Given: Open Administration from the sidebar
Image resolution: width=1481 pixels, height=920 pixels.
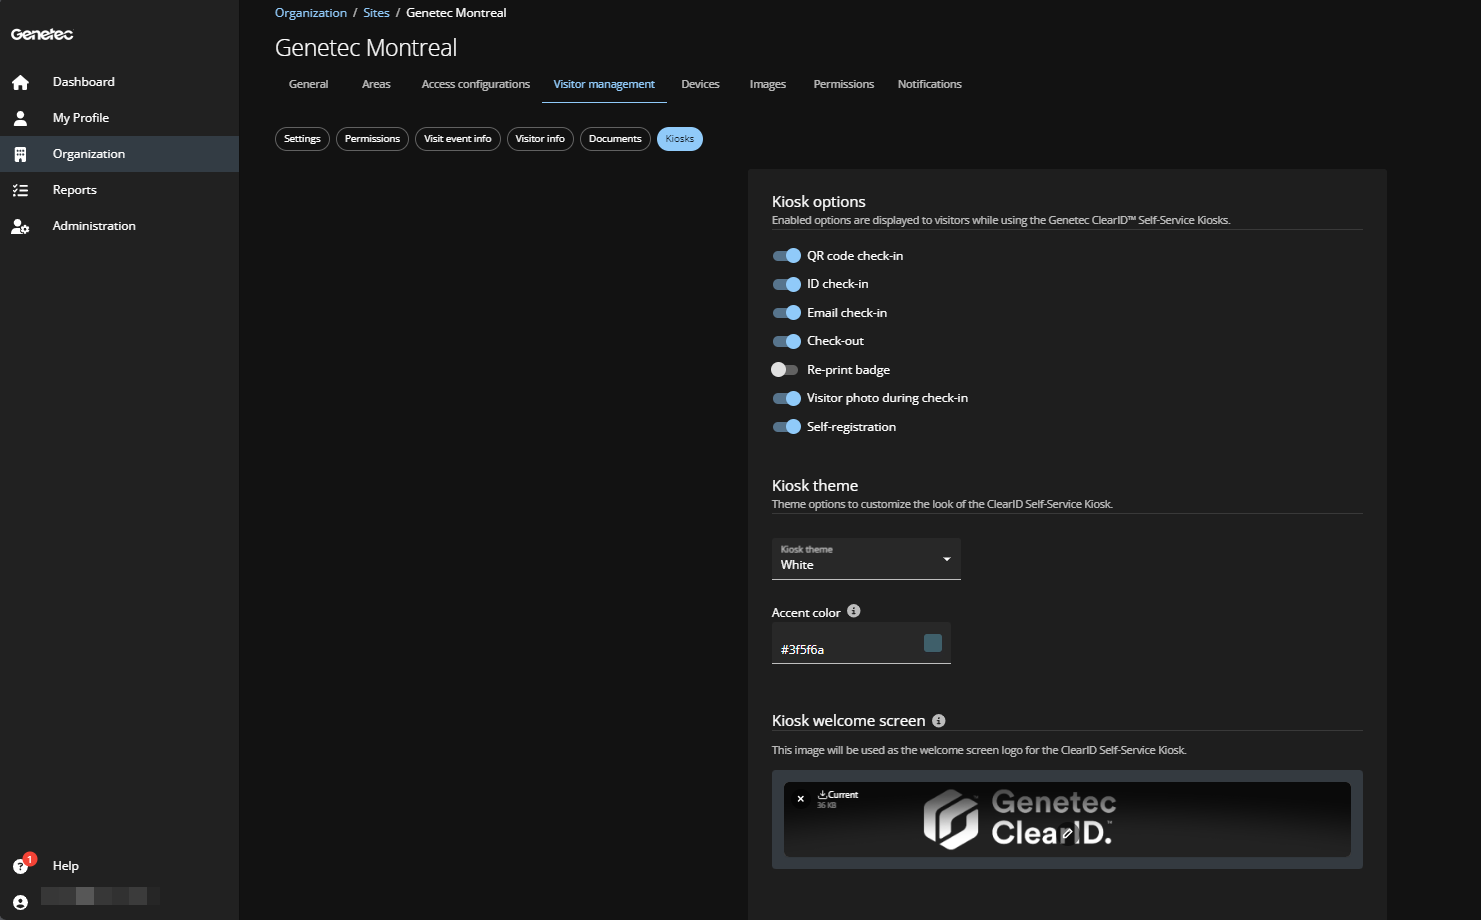Looking at the screenshot, I should pyautogui.click(x=119, y=226).
